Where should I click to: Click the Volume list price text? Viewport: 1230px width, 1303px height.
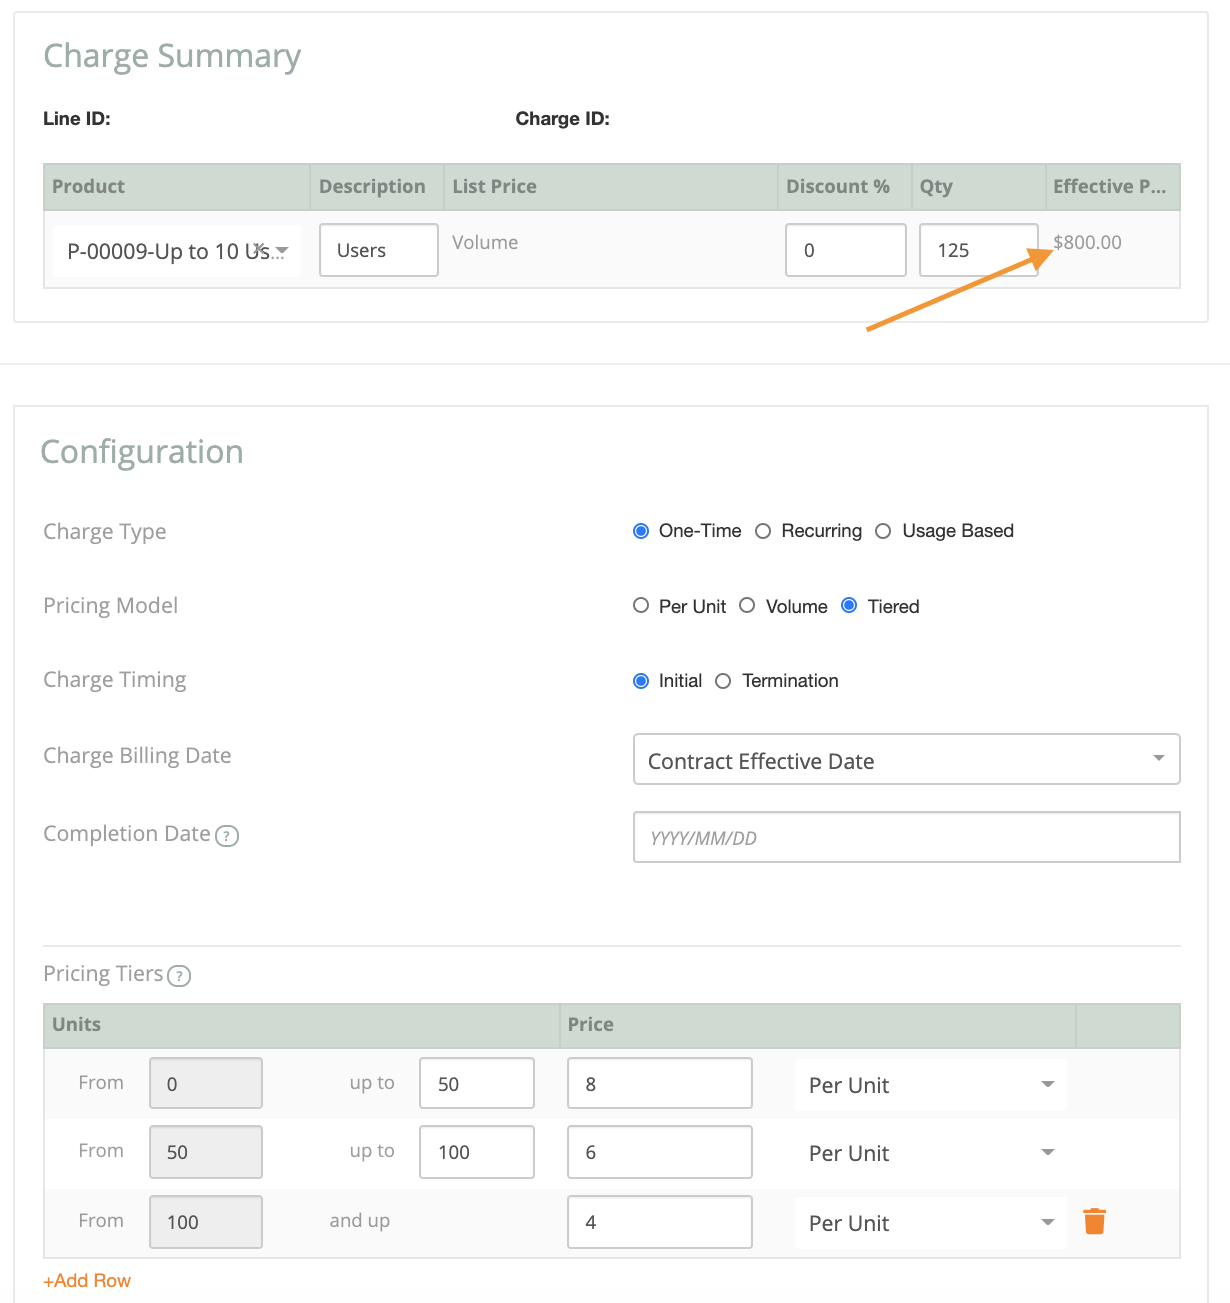pyautogui.click(x=485, y=242)
